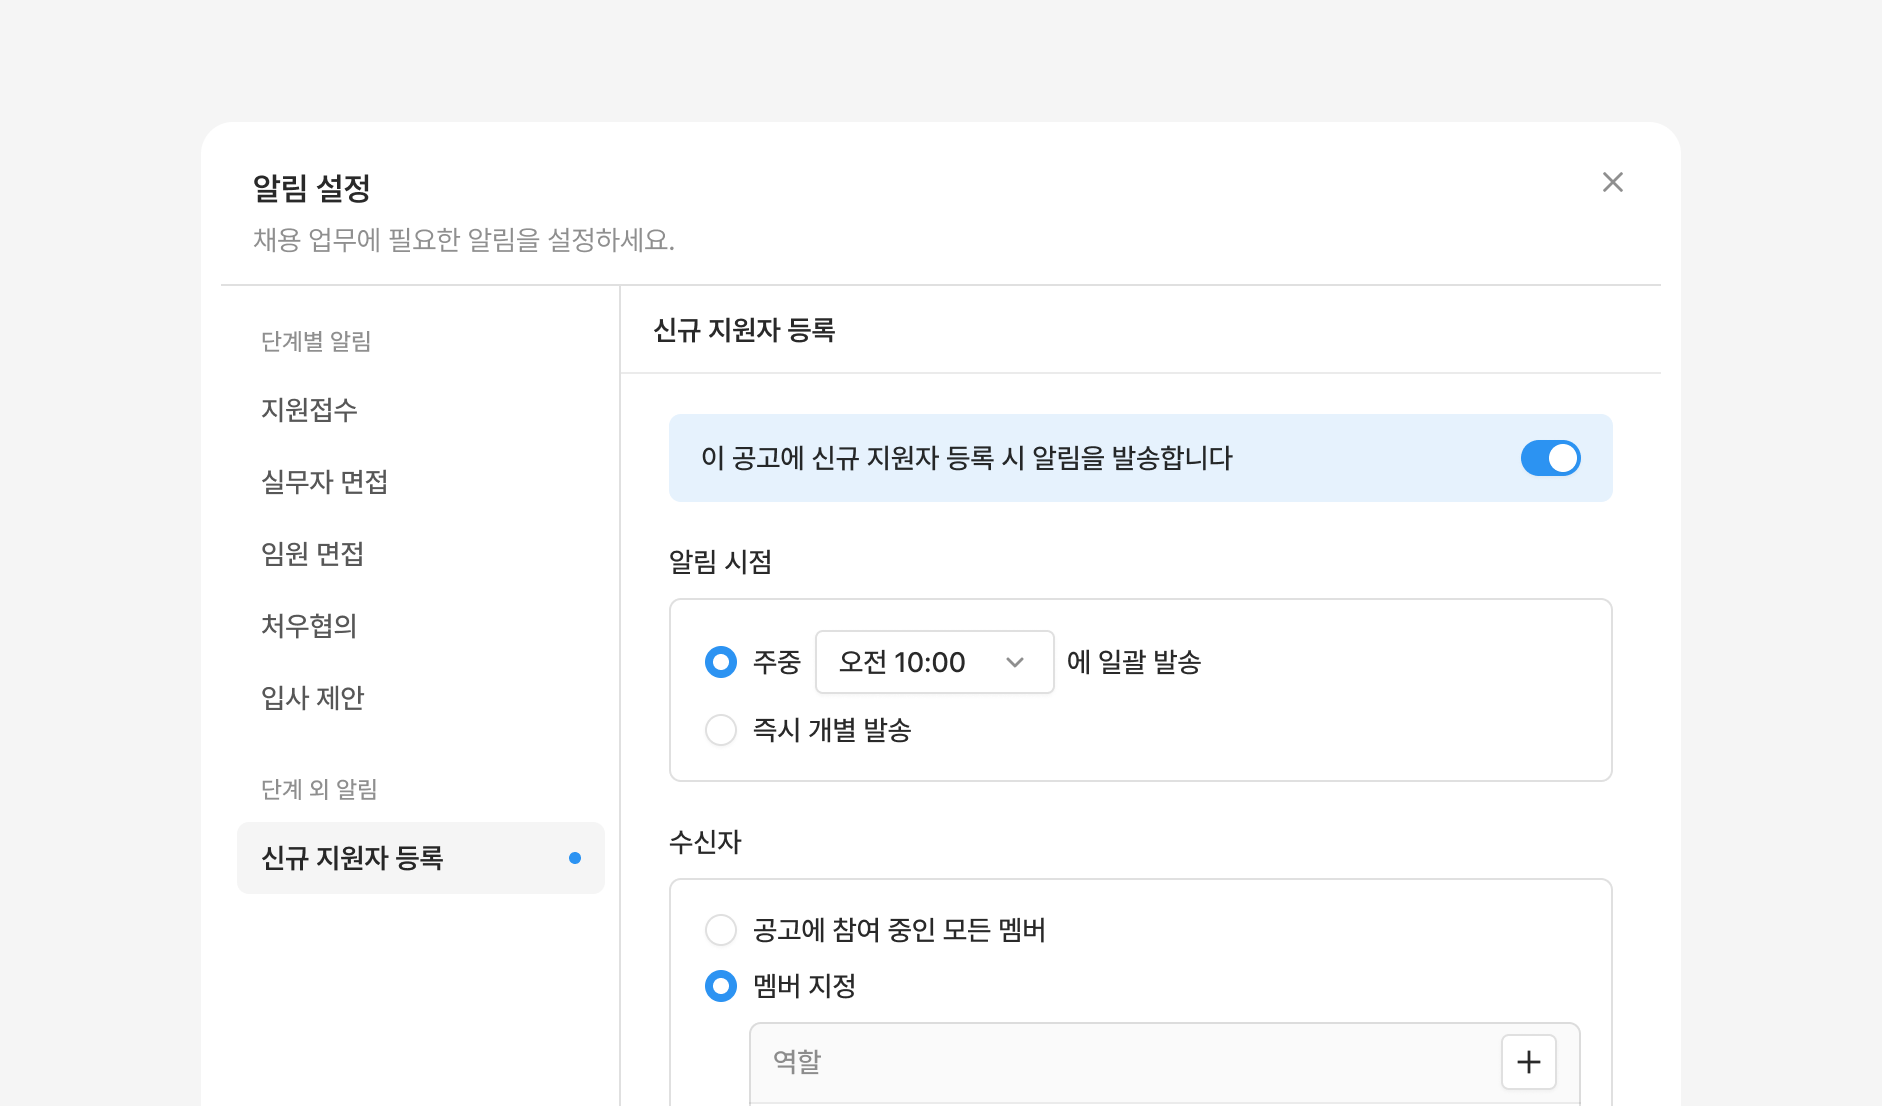Select the 멤버 지정 radio button
The width and height of the screenshot is (1882, 1106).
click(721, 986)
